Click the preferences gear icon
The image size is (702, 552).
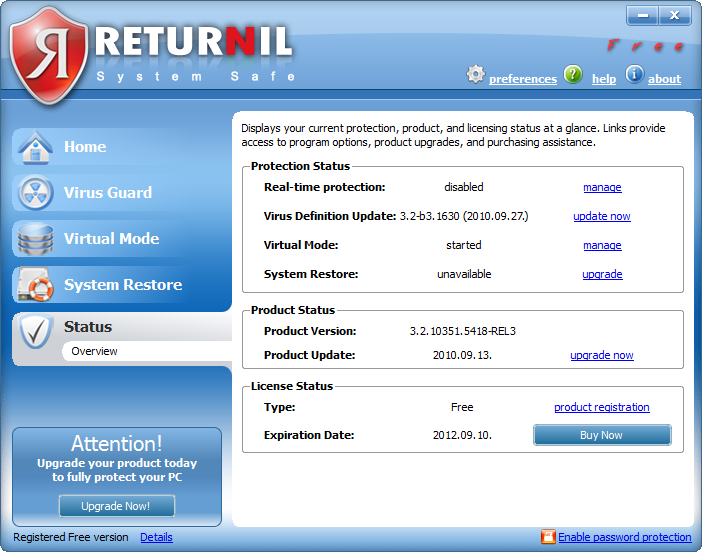[475, 74]
